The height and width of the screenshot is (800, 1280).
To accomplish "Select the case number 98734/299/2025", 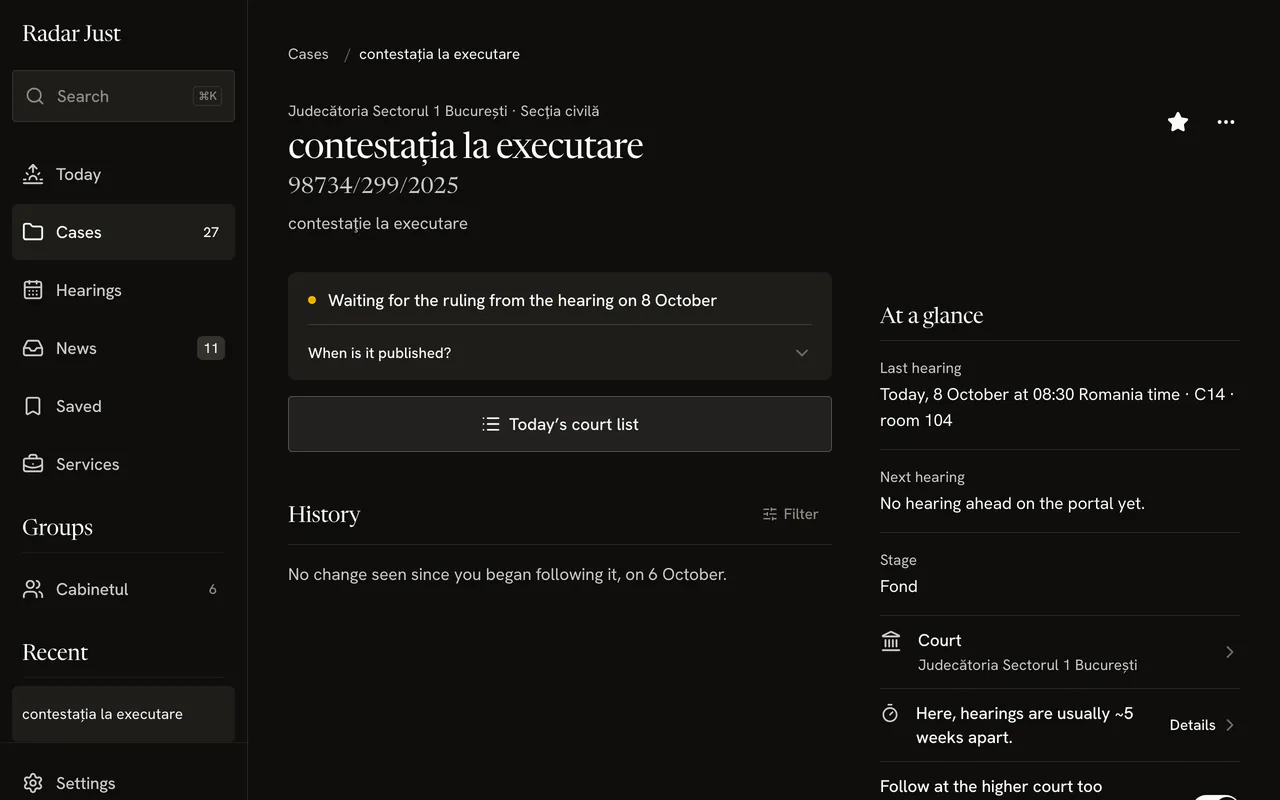I will tap(373, 185).
